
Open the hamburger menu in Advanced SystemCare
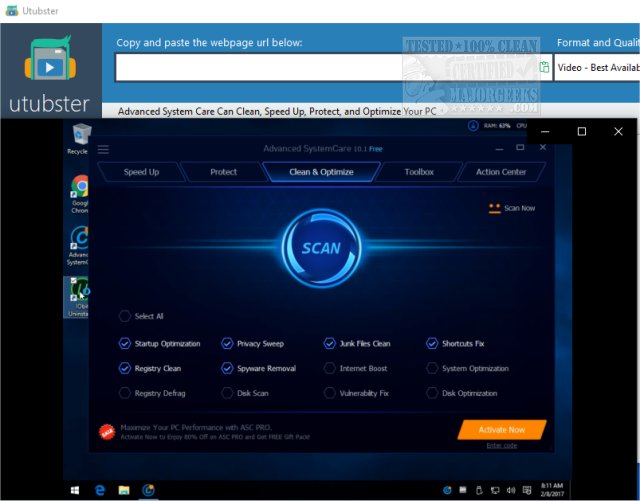coord(103,149)
